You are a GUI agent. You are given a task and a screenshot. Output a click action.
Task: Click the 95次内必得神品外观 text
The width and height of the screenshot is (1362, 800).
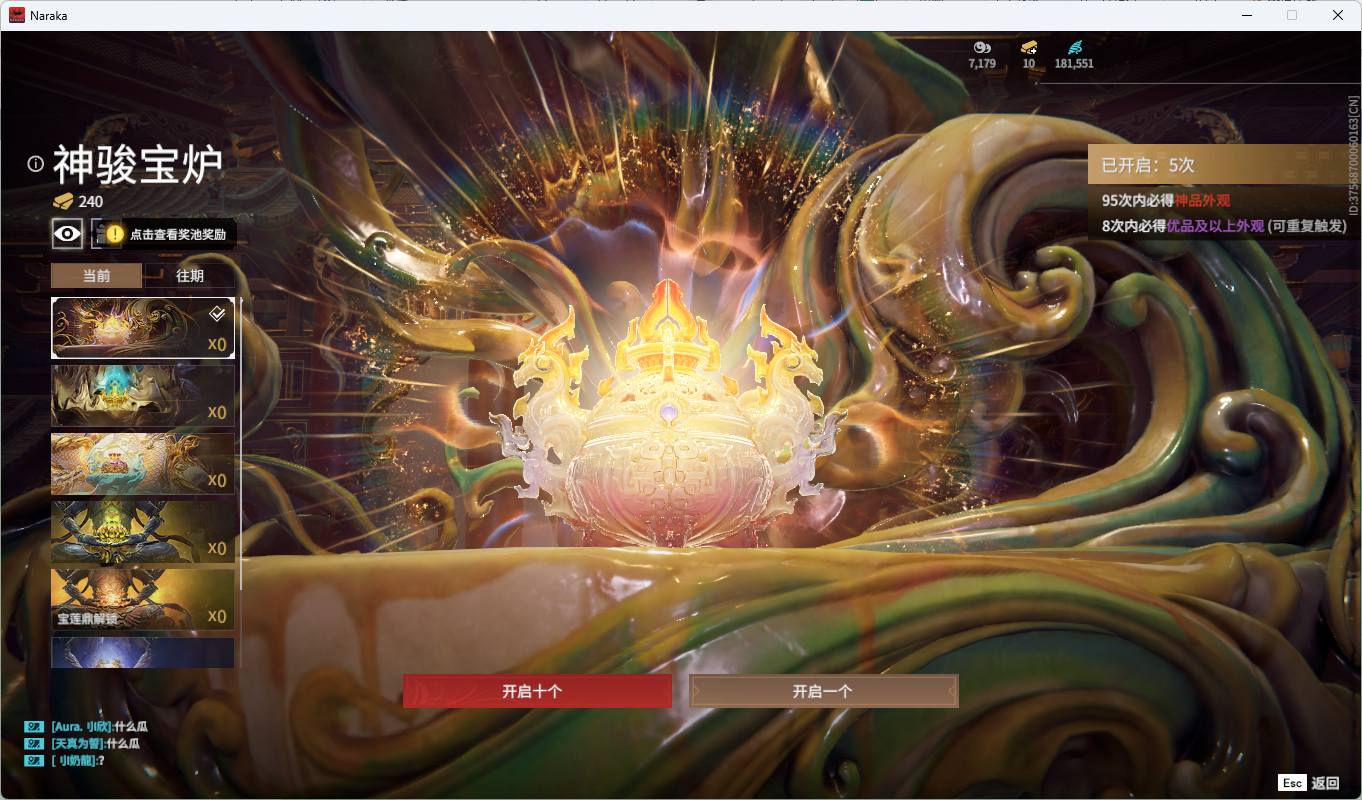1166,201
